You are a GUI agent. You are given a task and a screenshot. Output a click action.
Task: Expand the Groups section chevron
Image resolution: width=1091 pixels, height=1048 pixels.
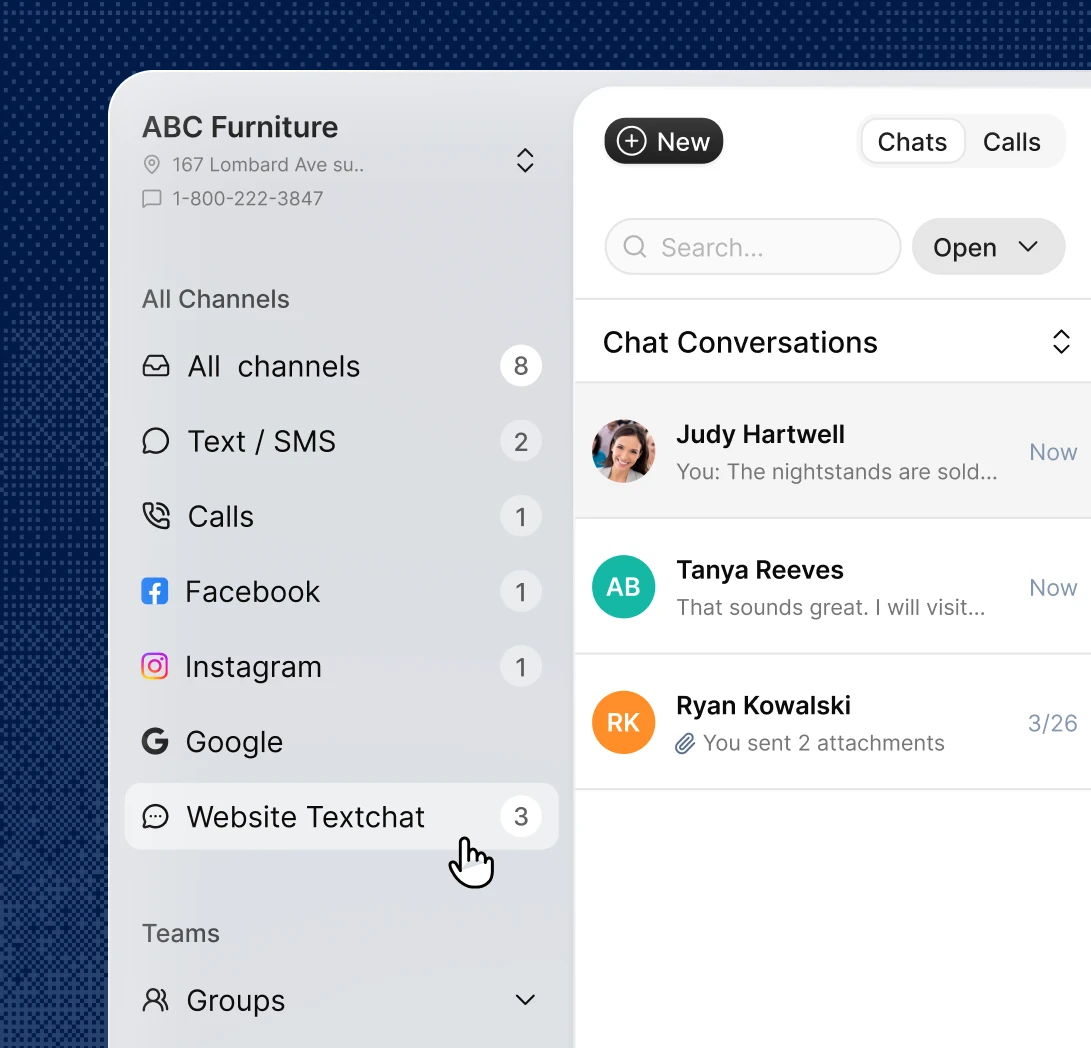525,1000
